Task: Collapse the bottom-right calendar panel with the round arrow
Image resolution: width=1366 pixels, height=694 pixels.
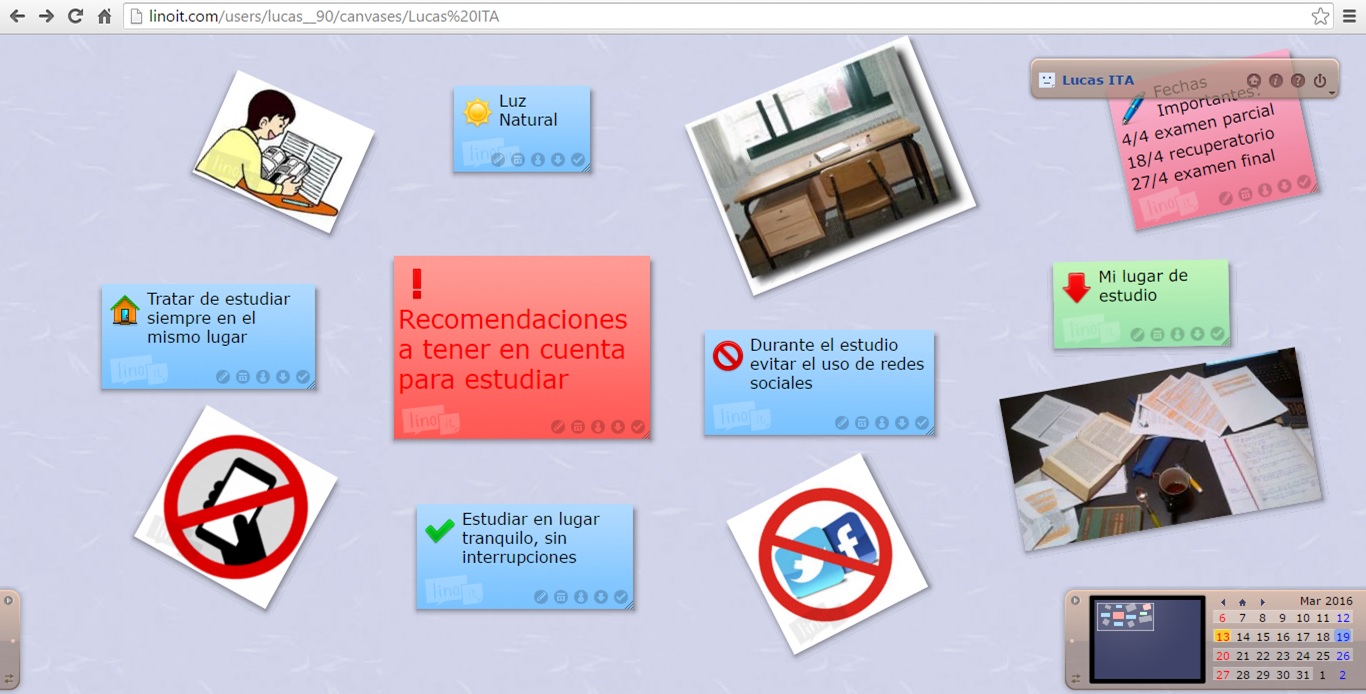Action: (1076, 601)
